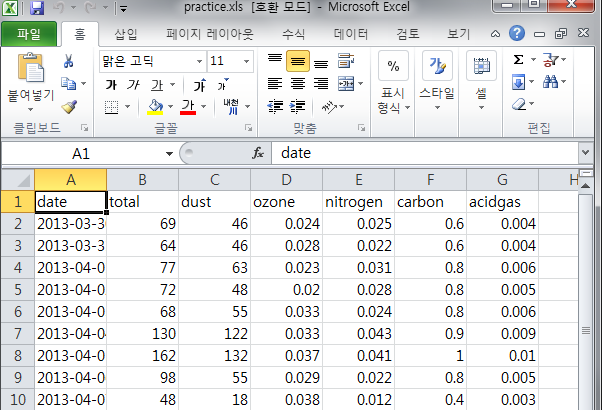Viewport: 602px width, 410px height.
Task: Apply the yellow fill color bucket
Action: (x=155, y=106)
